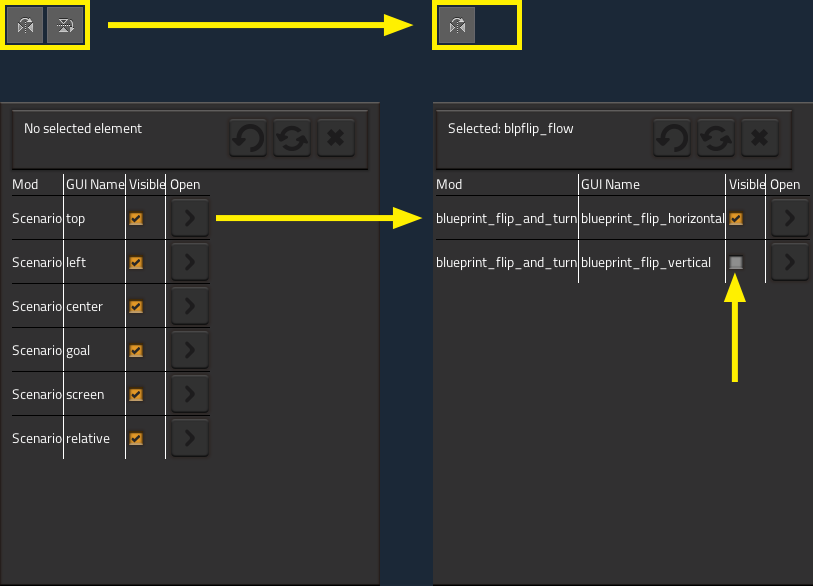The image size is (813, 586).
Task: Open the 'goal' GUI element
Action: click(189, 351)
